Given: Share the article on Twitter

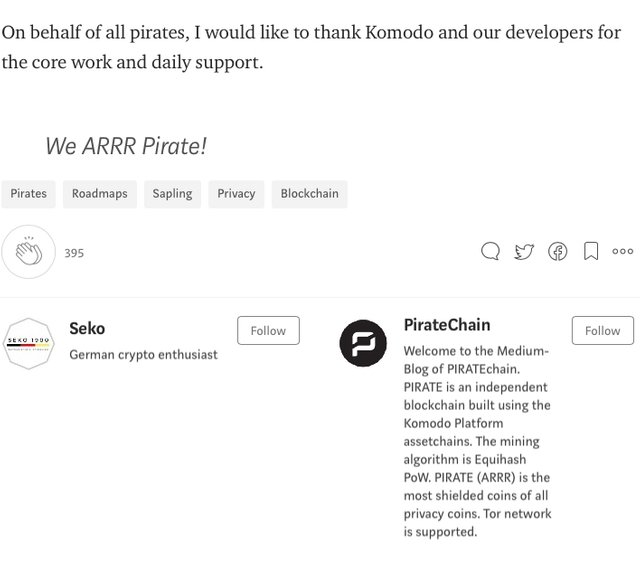Looking at the screenshot, I should point(524,251).
